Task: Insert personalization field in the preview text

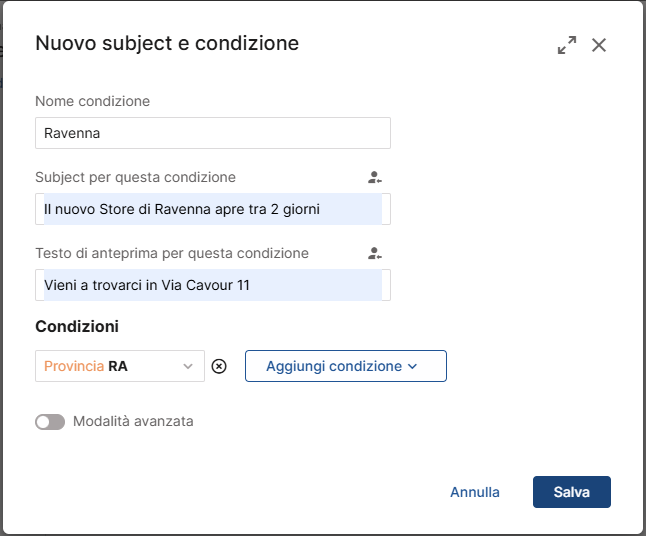Action: coord(374,253)
